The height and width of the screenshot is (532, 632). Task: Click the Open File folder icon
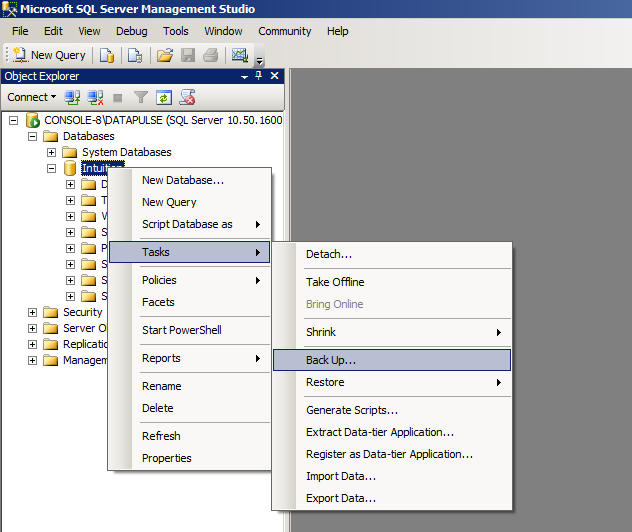pos(165,55)
